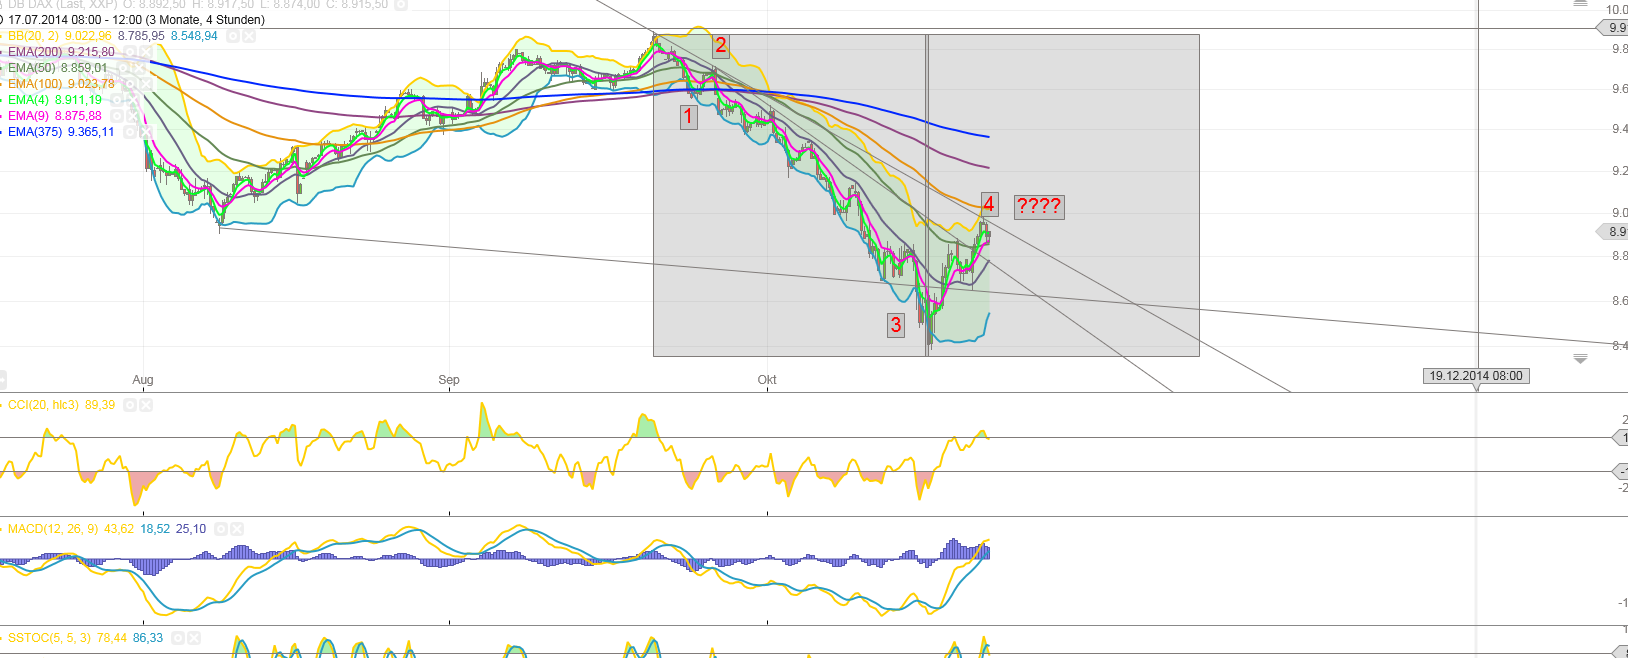Select the wave label '2' annotation

click(720, 45)
